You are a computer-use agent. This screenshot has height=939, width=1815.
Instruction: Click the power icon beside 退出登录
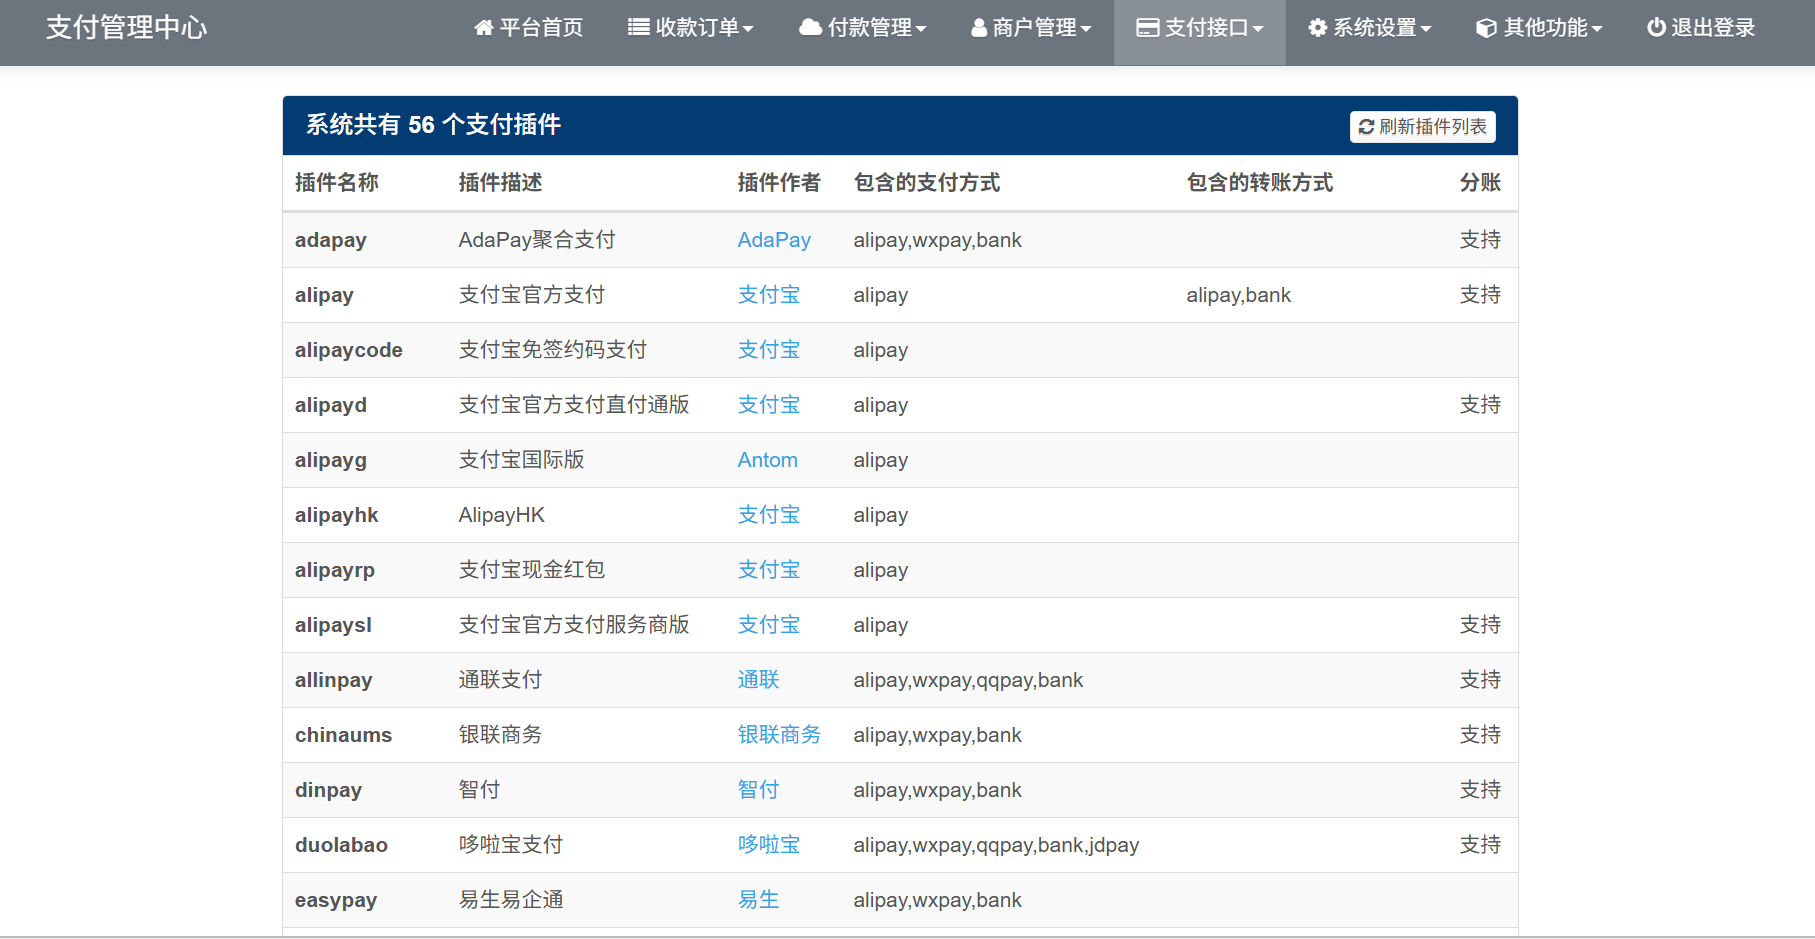1656,28
